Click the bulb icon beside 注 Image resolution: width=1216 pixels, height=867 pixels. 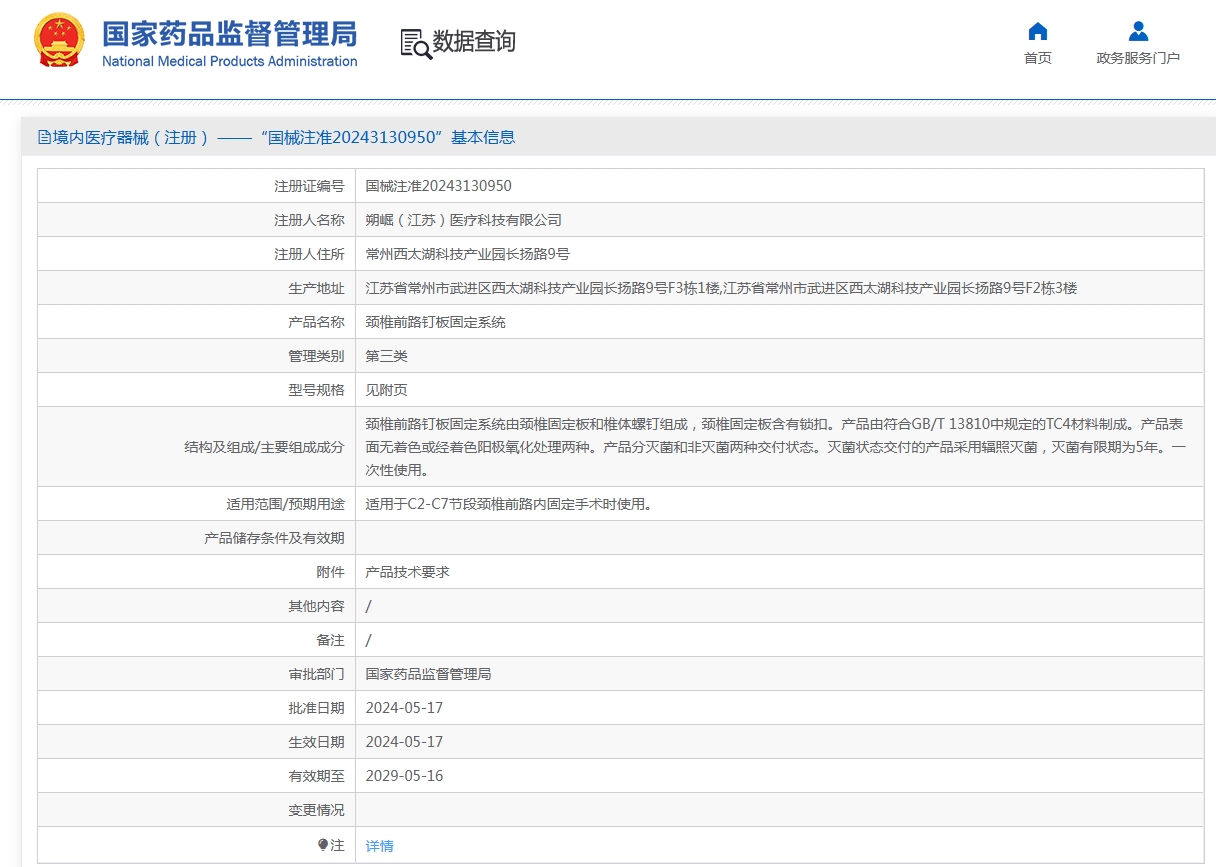tap(323, 845)
